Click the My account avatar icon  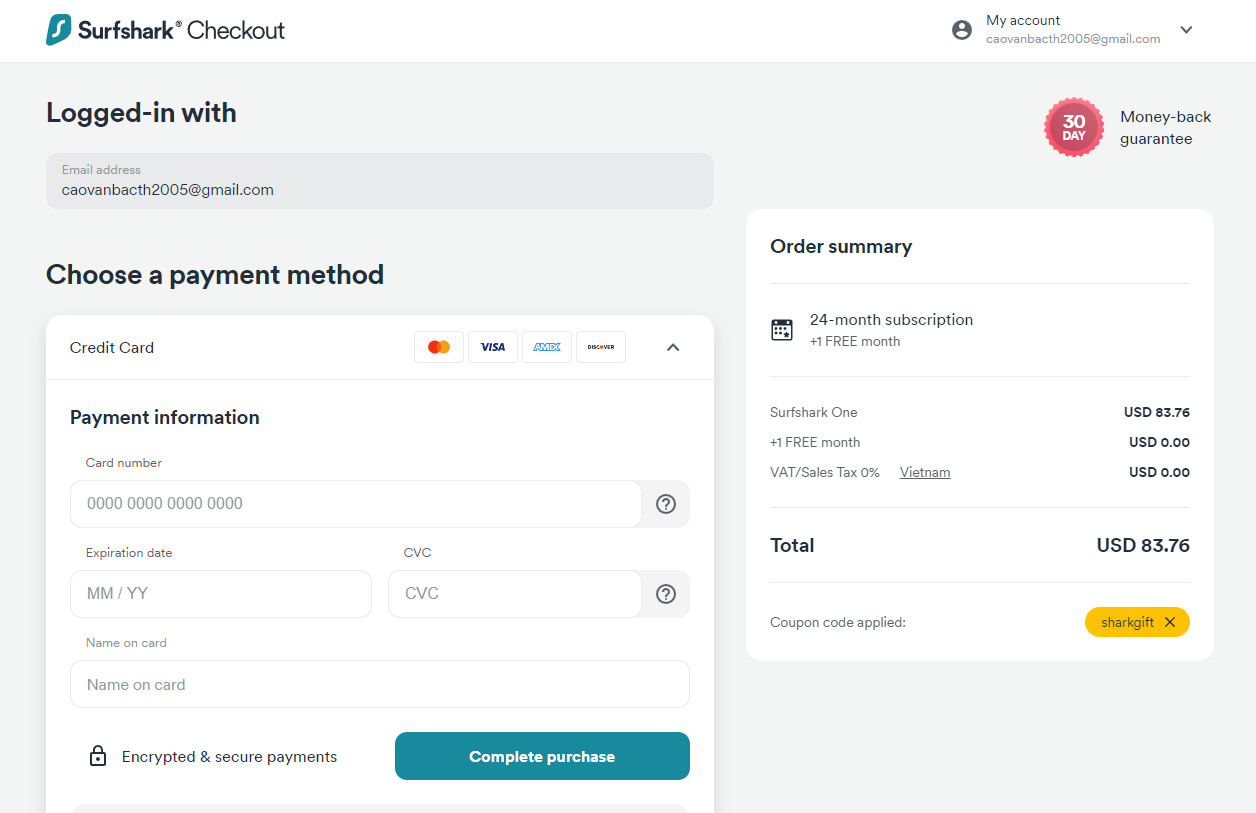pyautogui.click(x=962, y=30)
